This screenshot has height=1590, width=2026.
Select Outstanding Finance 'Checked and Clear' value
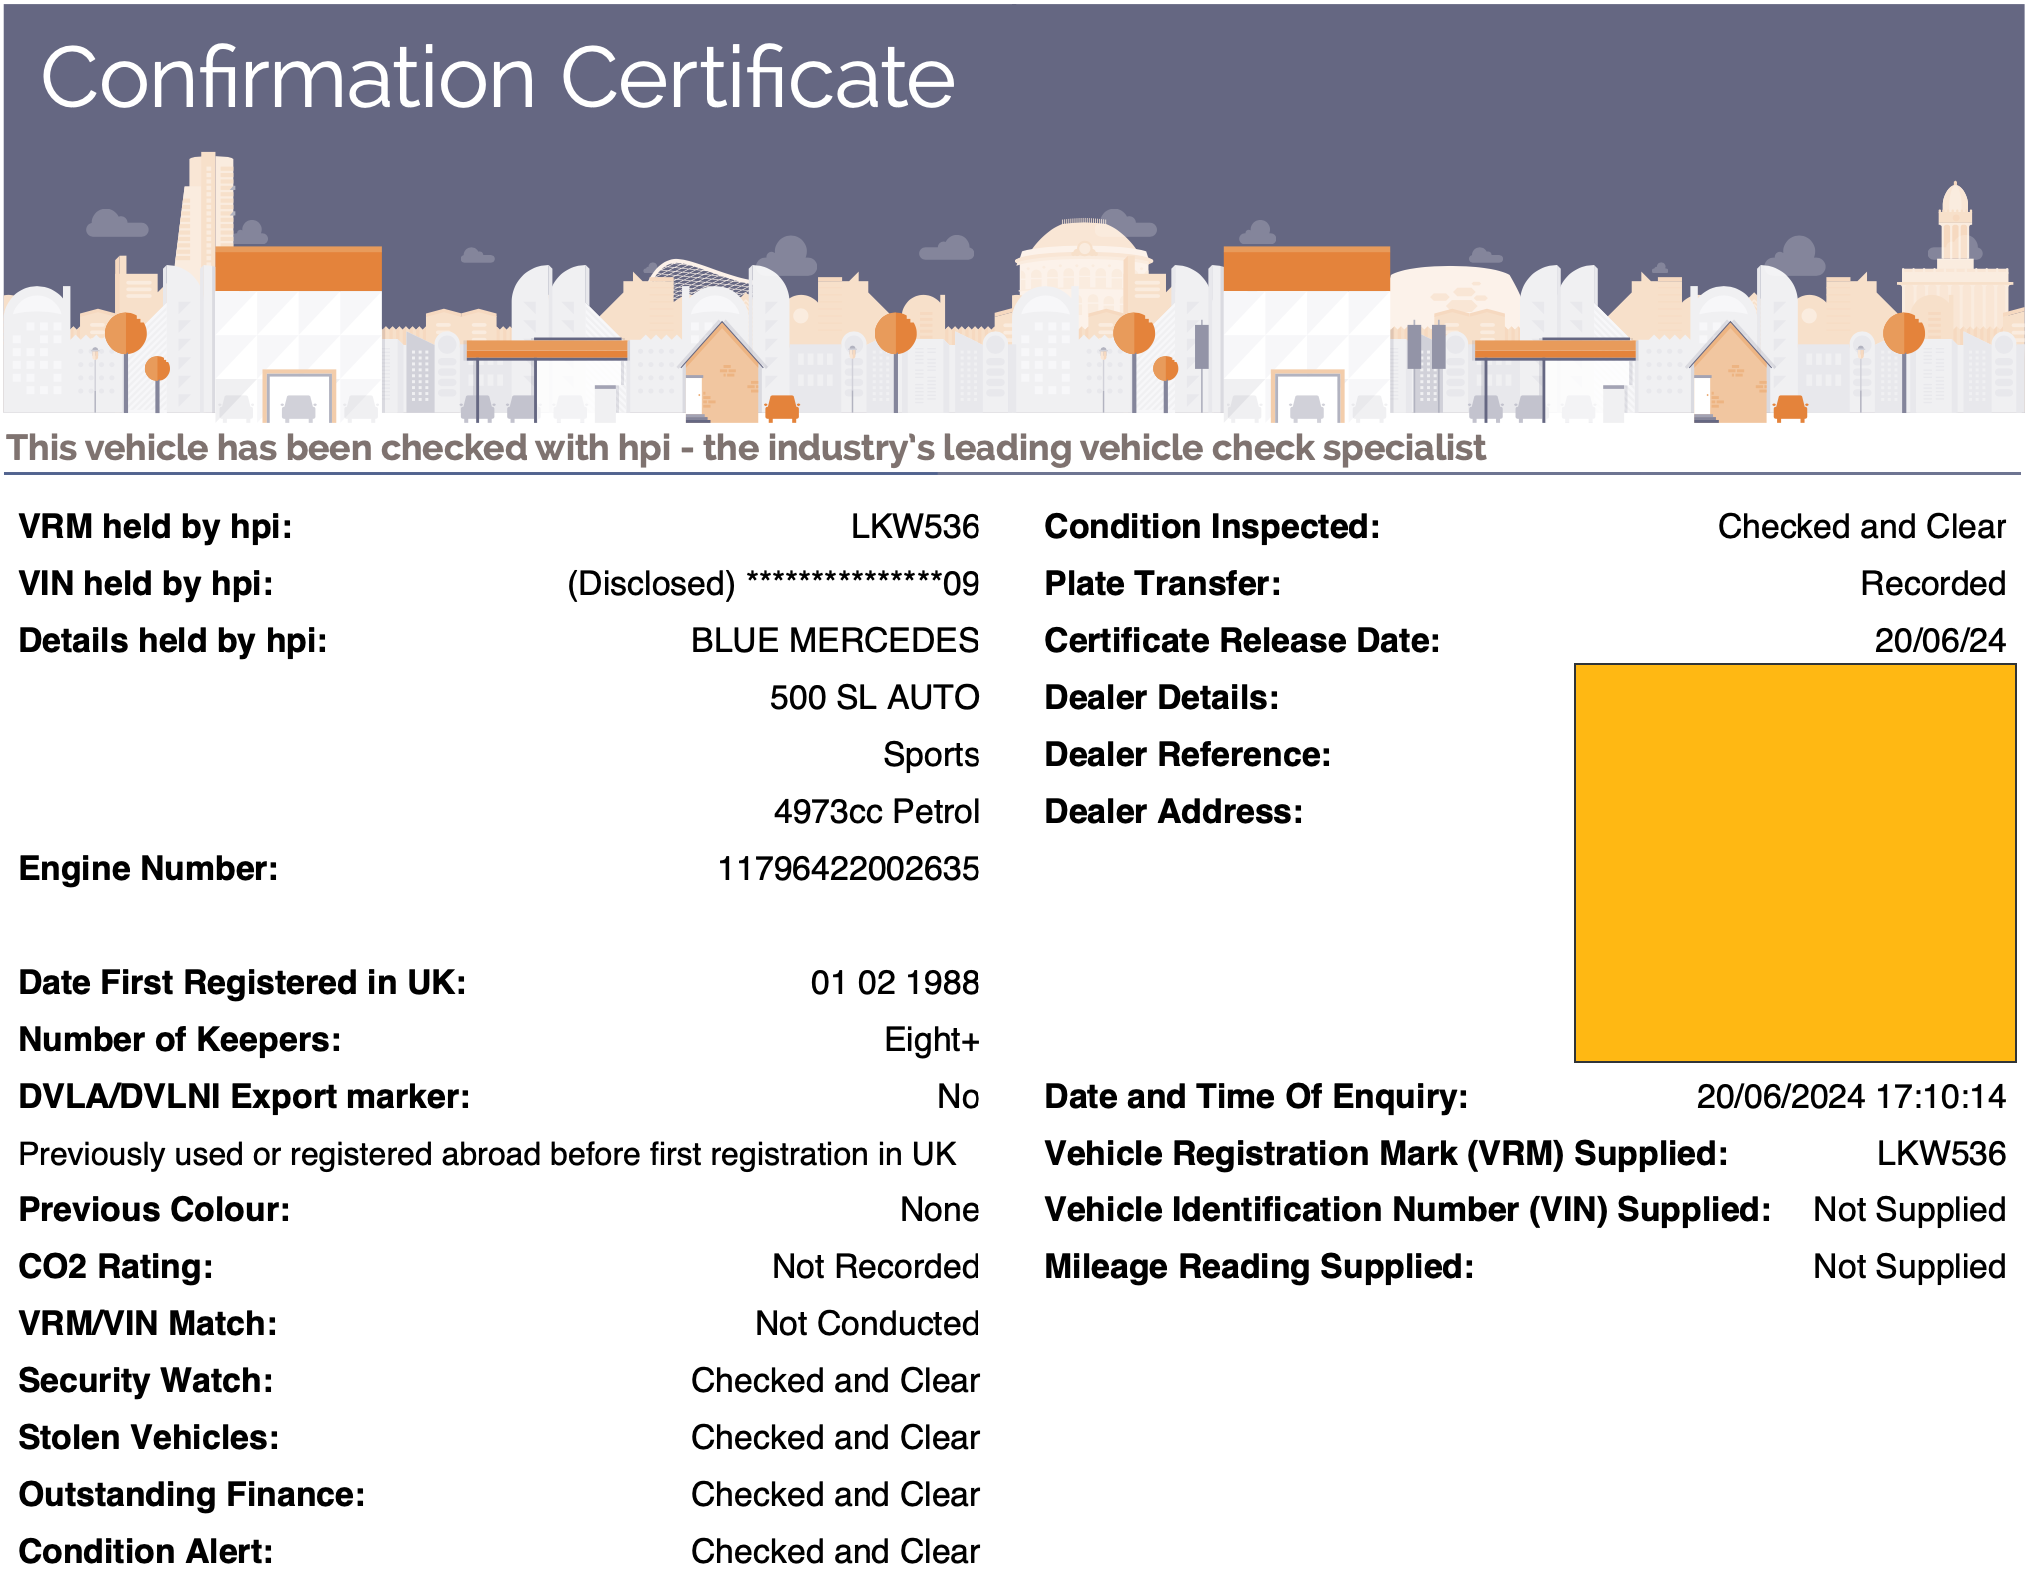(x=835, y=1495)
